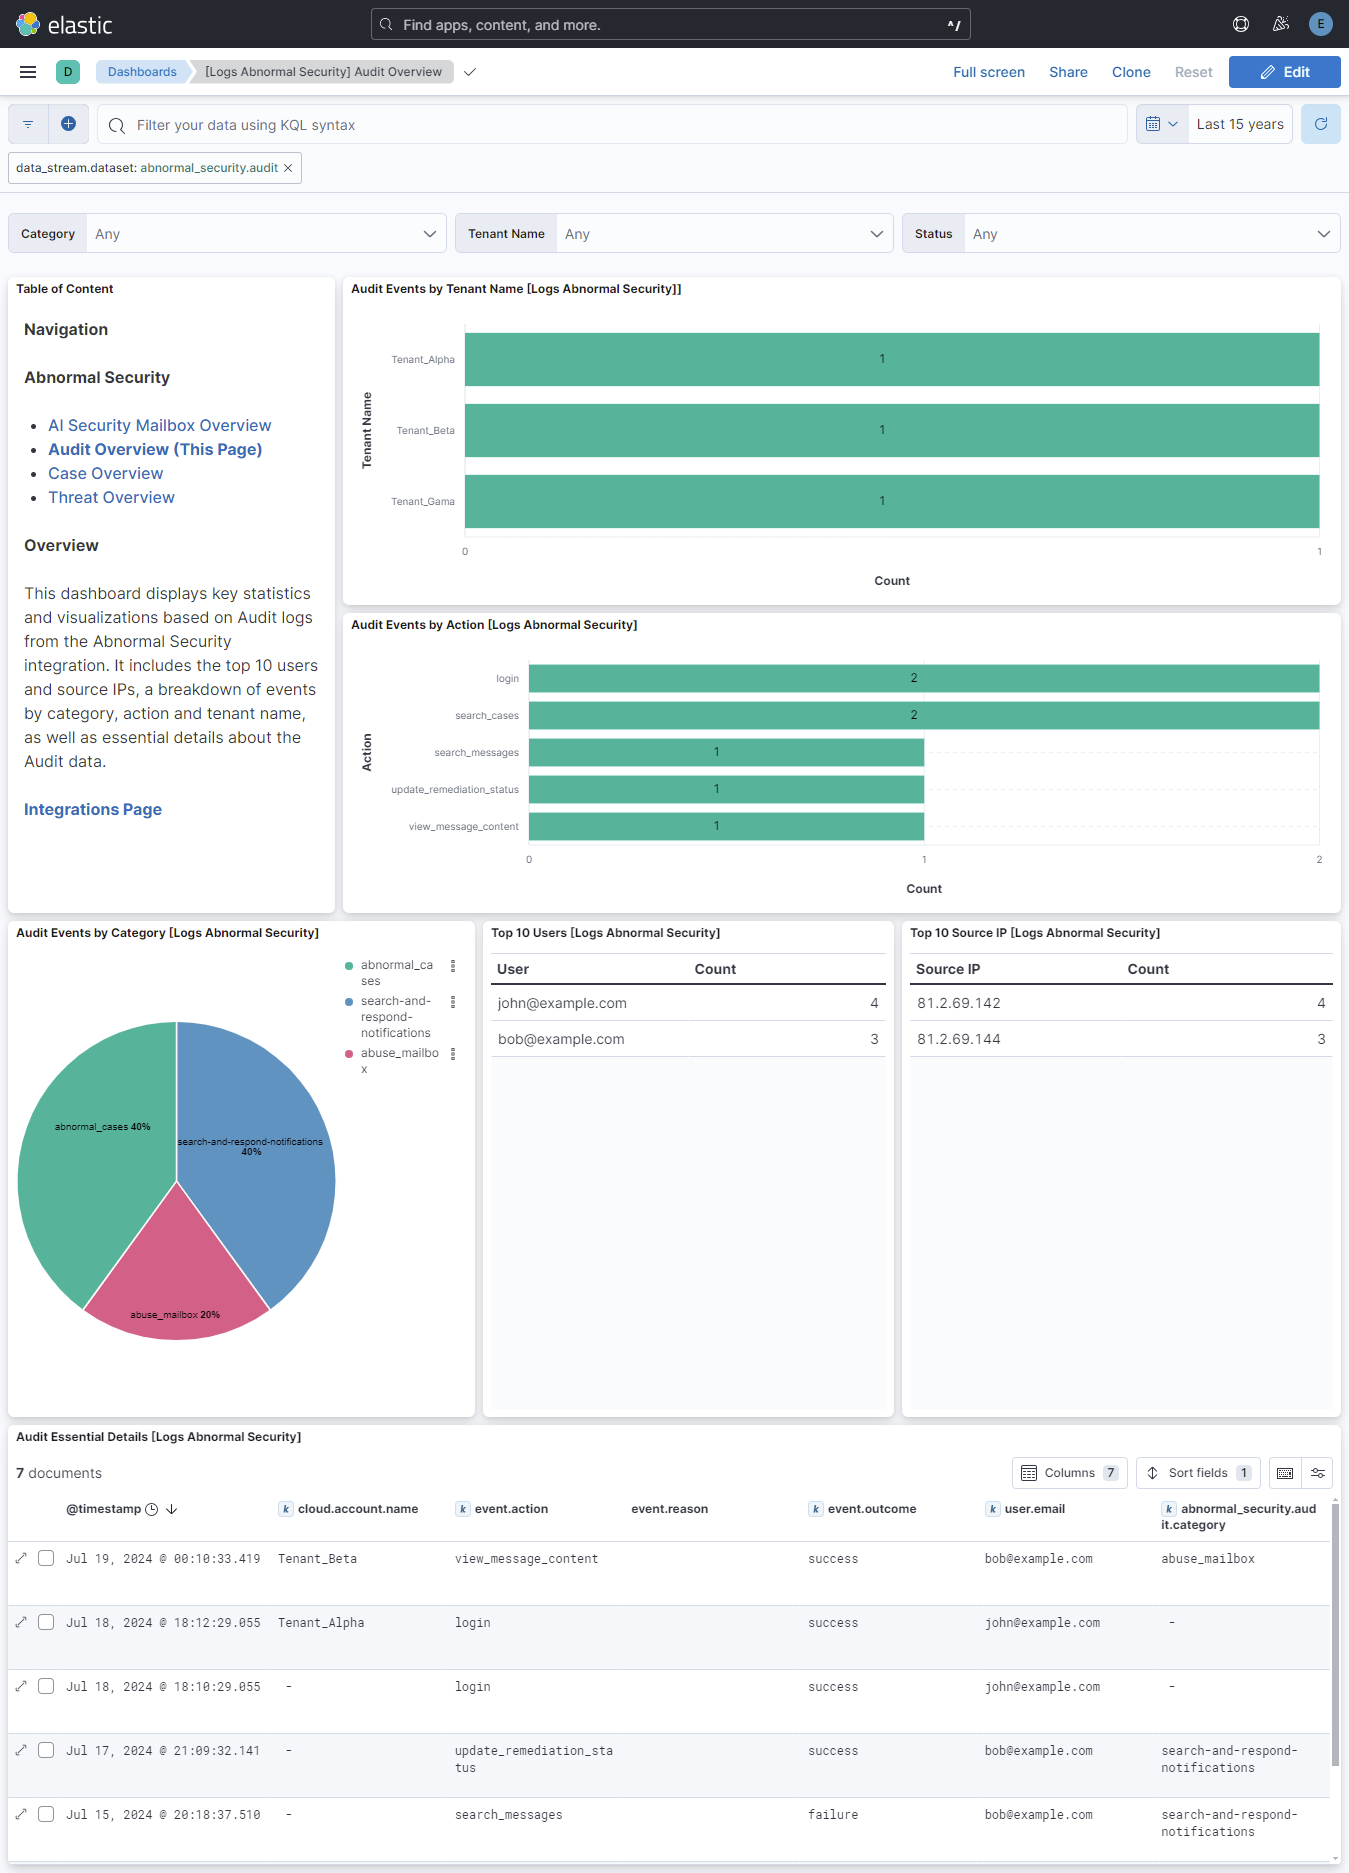The width and height of the screenshot is (1349, 1873).
Task: Click the abuse_mailbox legend color dot
Action: [349, 1053]
